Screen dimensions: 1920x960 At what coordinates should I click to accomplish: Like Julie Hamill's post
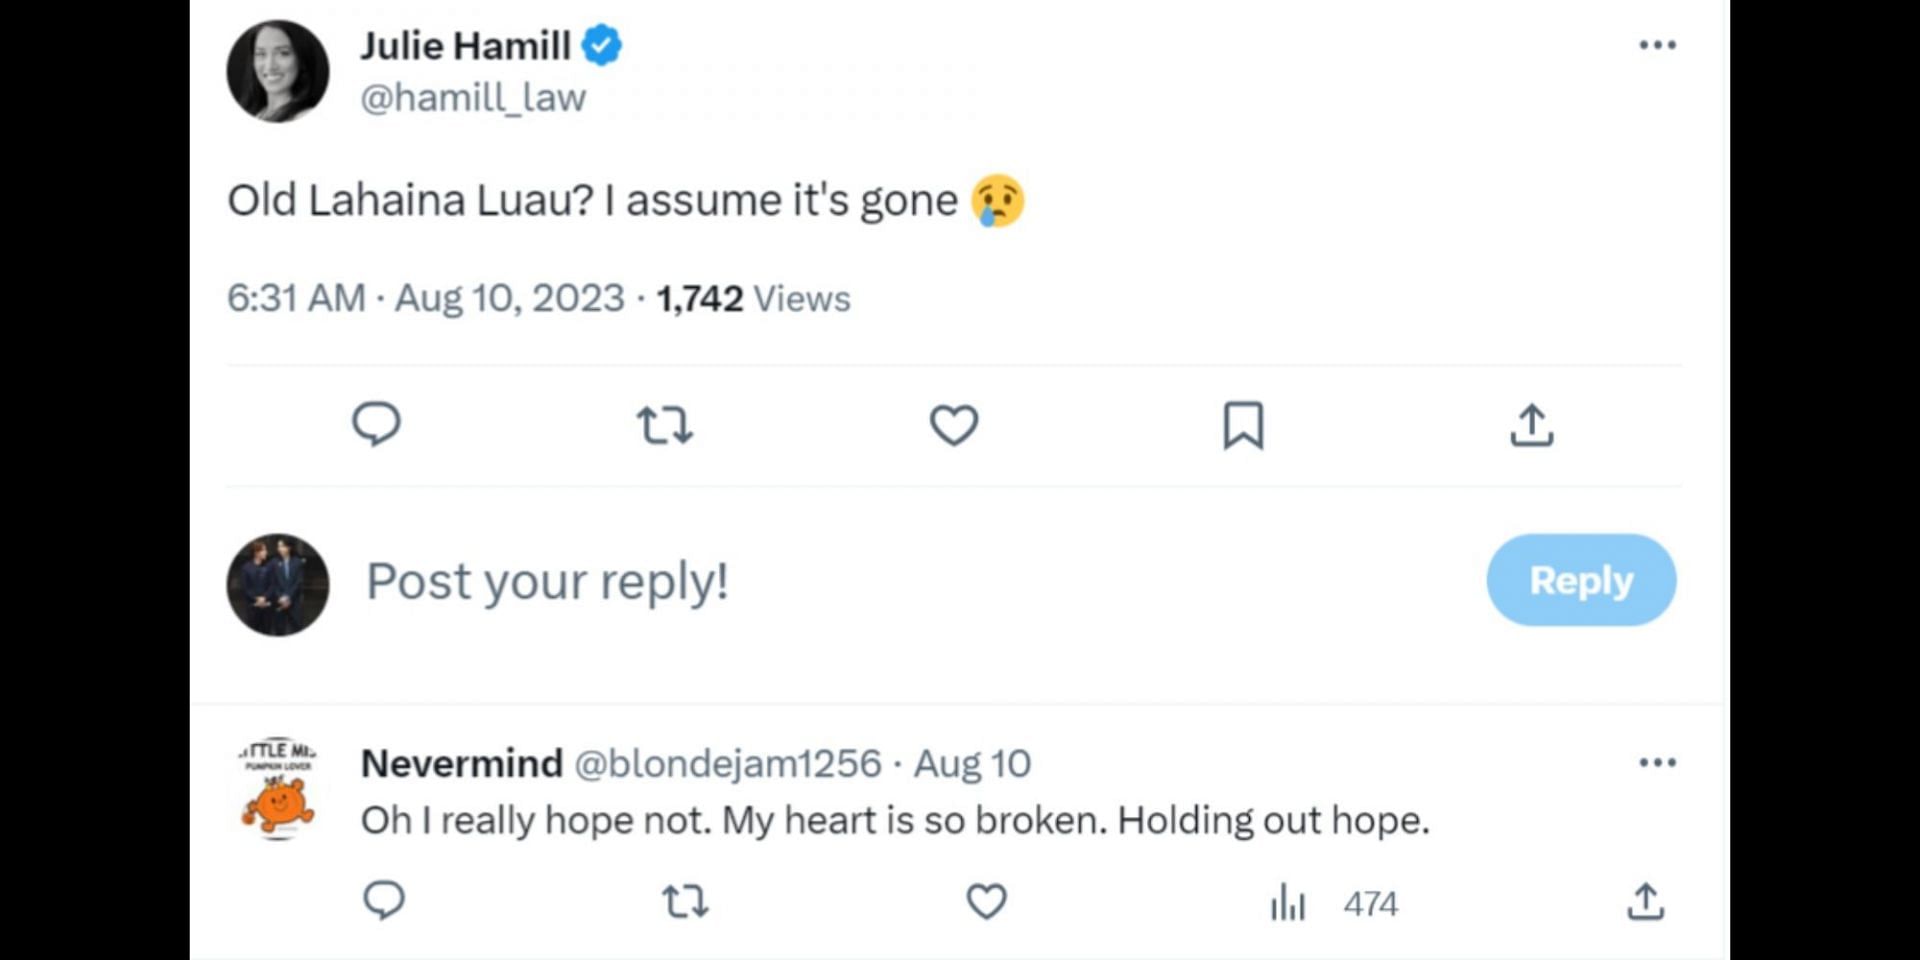(954, 425)
